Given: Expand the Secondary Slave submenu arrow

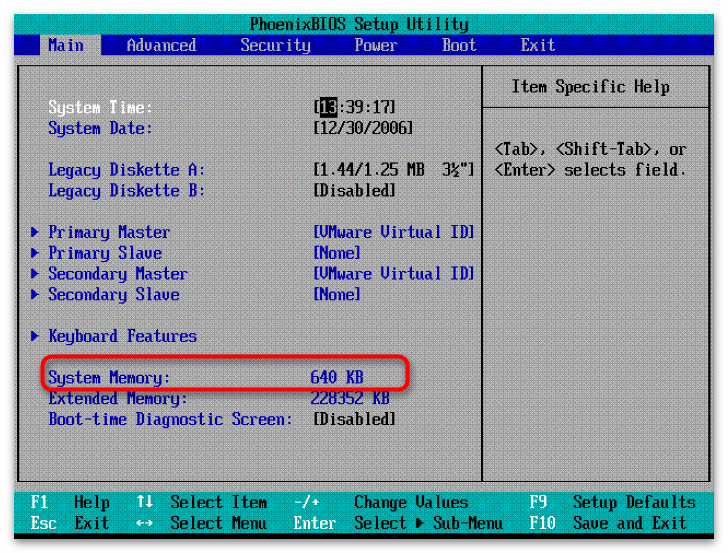Looking at the screenshot, I should click(35, 295).
